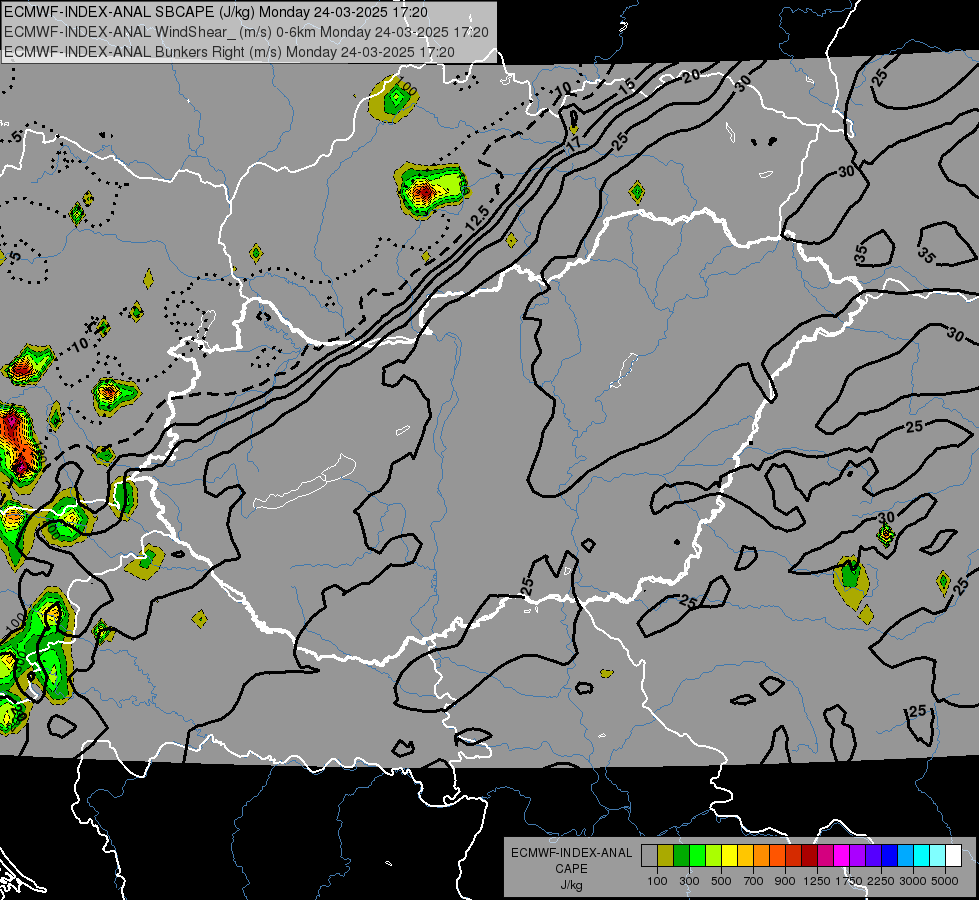Pick the pink-magenta swatch starting at 1250
The image size is (979, 900).
point(825,856)
